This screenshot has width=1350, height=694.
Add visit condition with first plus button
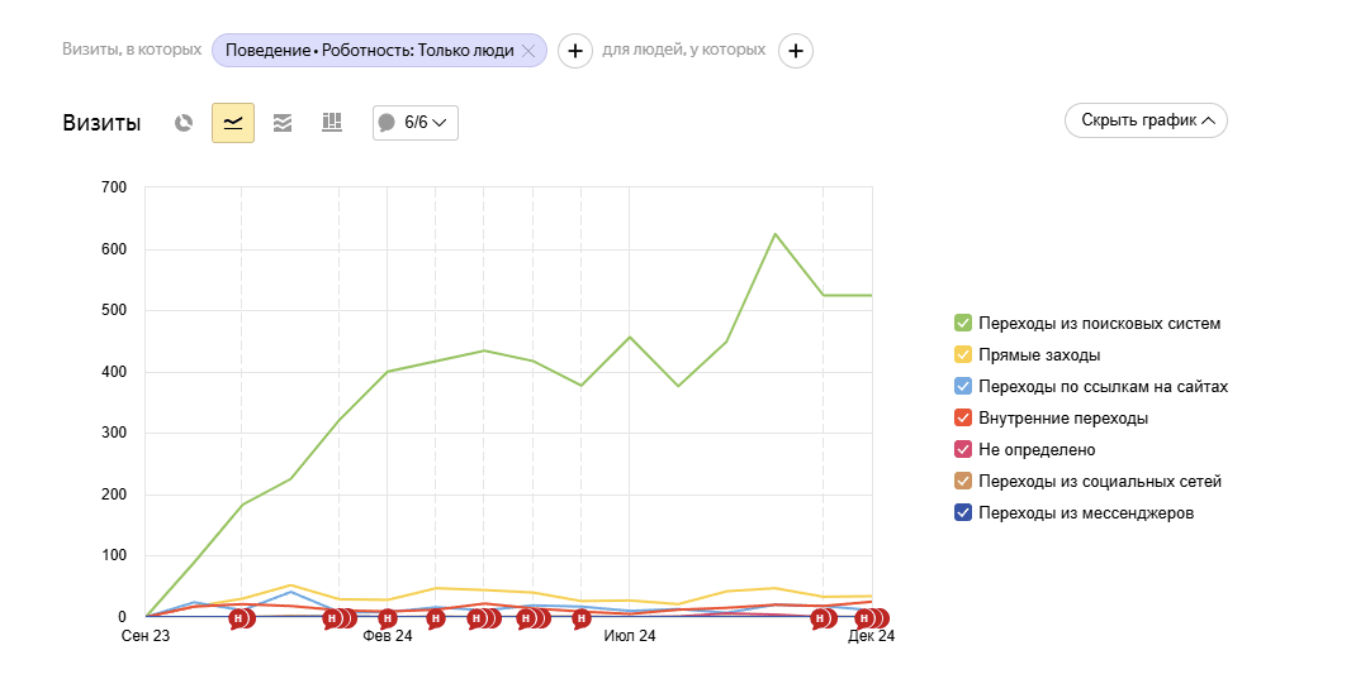coord(575,50)
